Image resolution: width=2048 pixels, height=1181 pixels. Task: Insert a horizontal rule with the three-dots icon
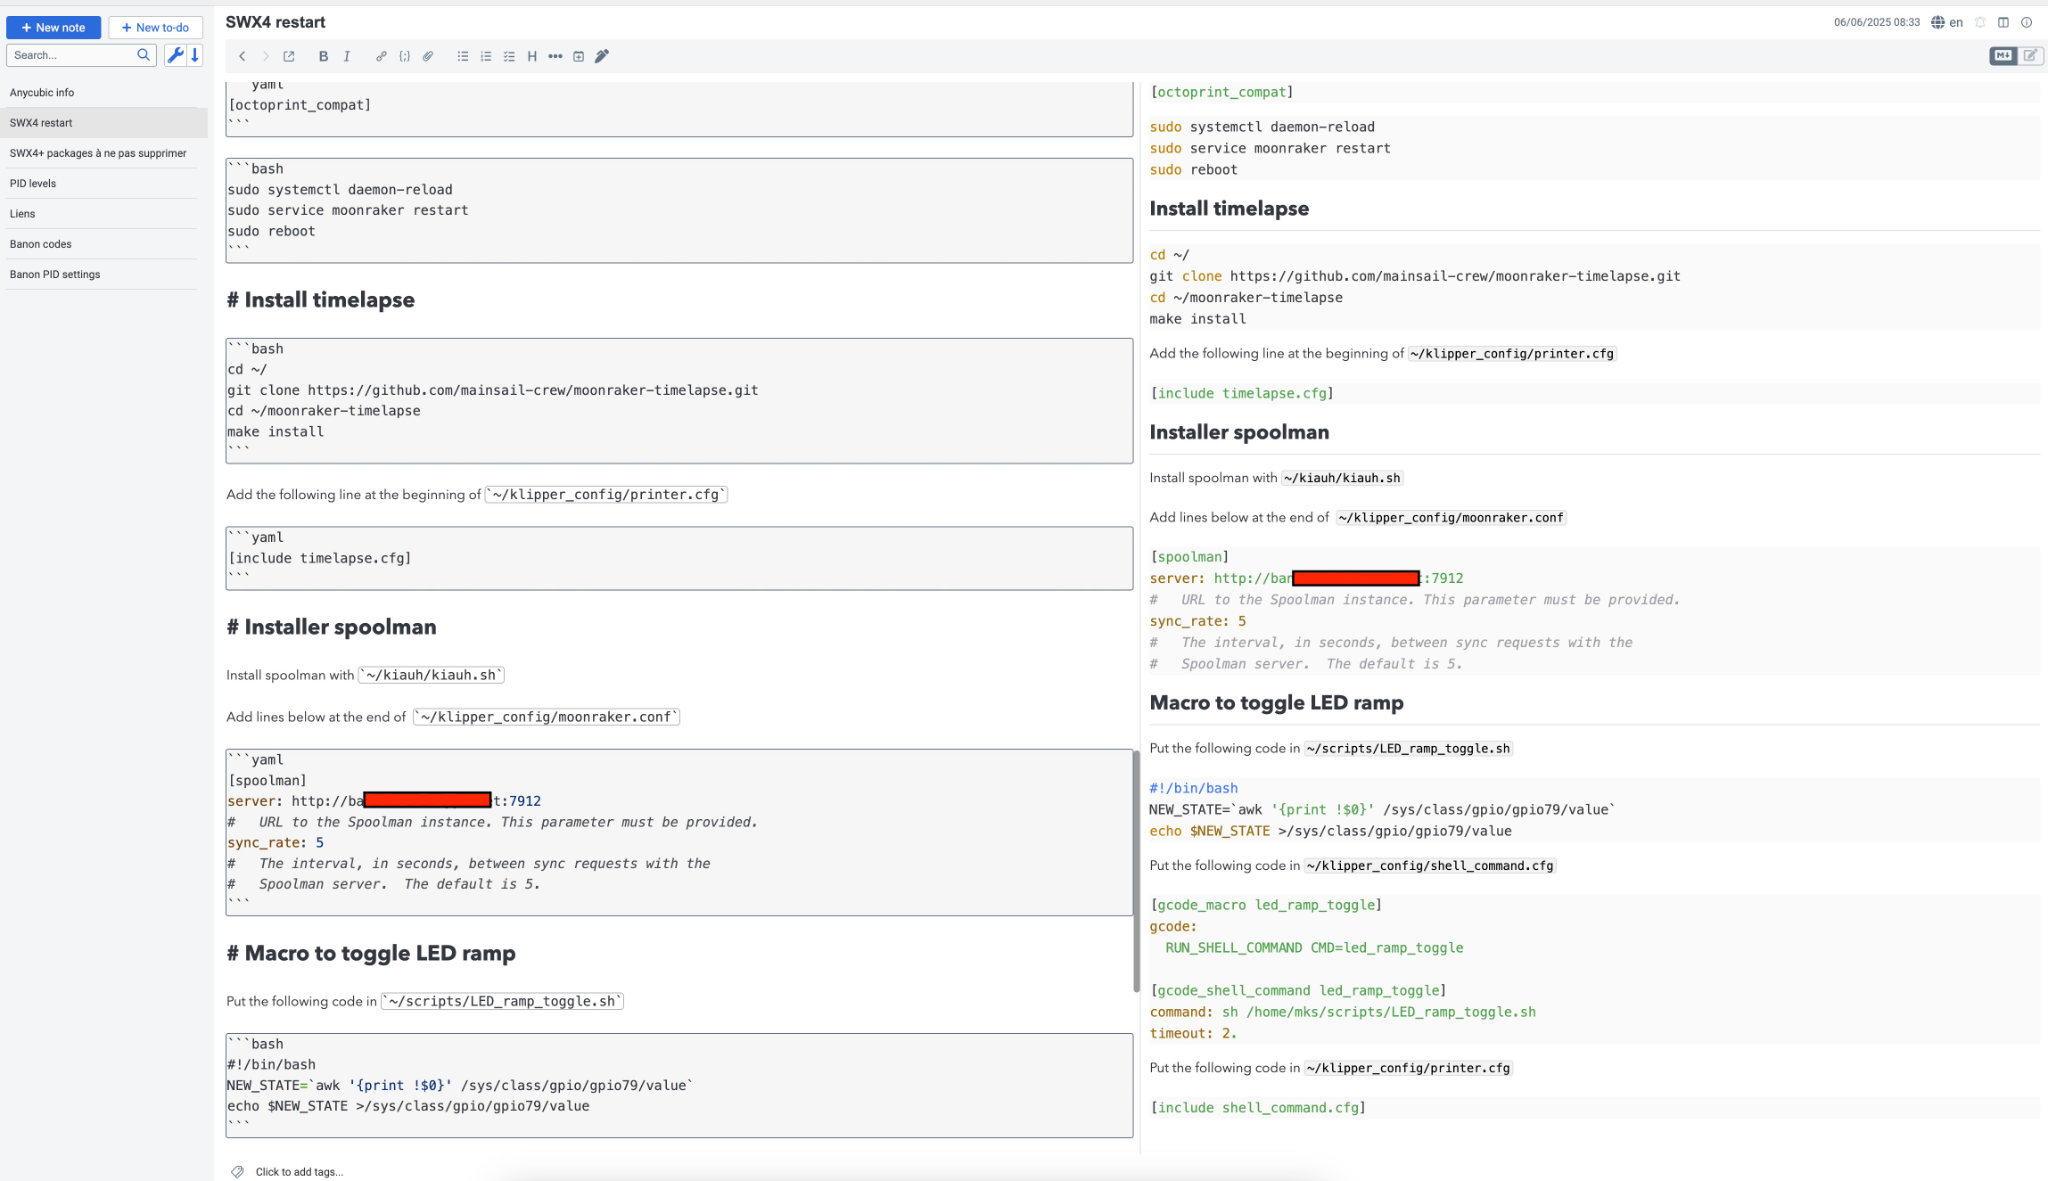pyautogui.click(x=555, y=56)
